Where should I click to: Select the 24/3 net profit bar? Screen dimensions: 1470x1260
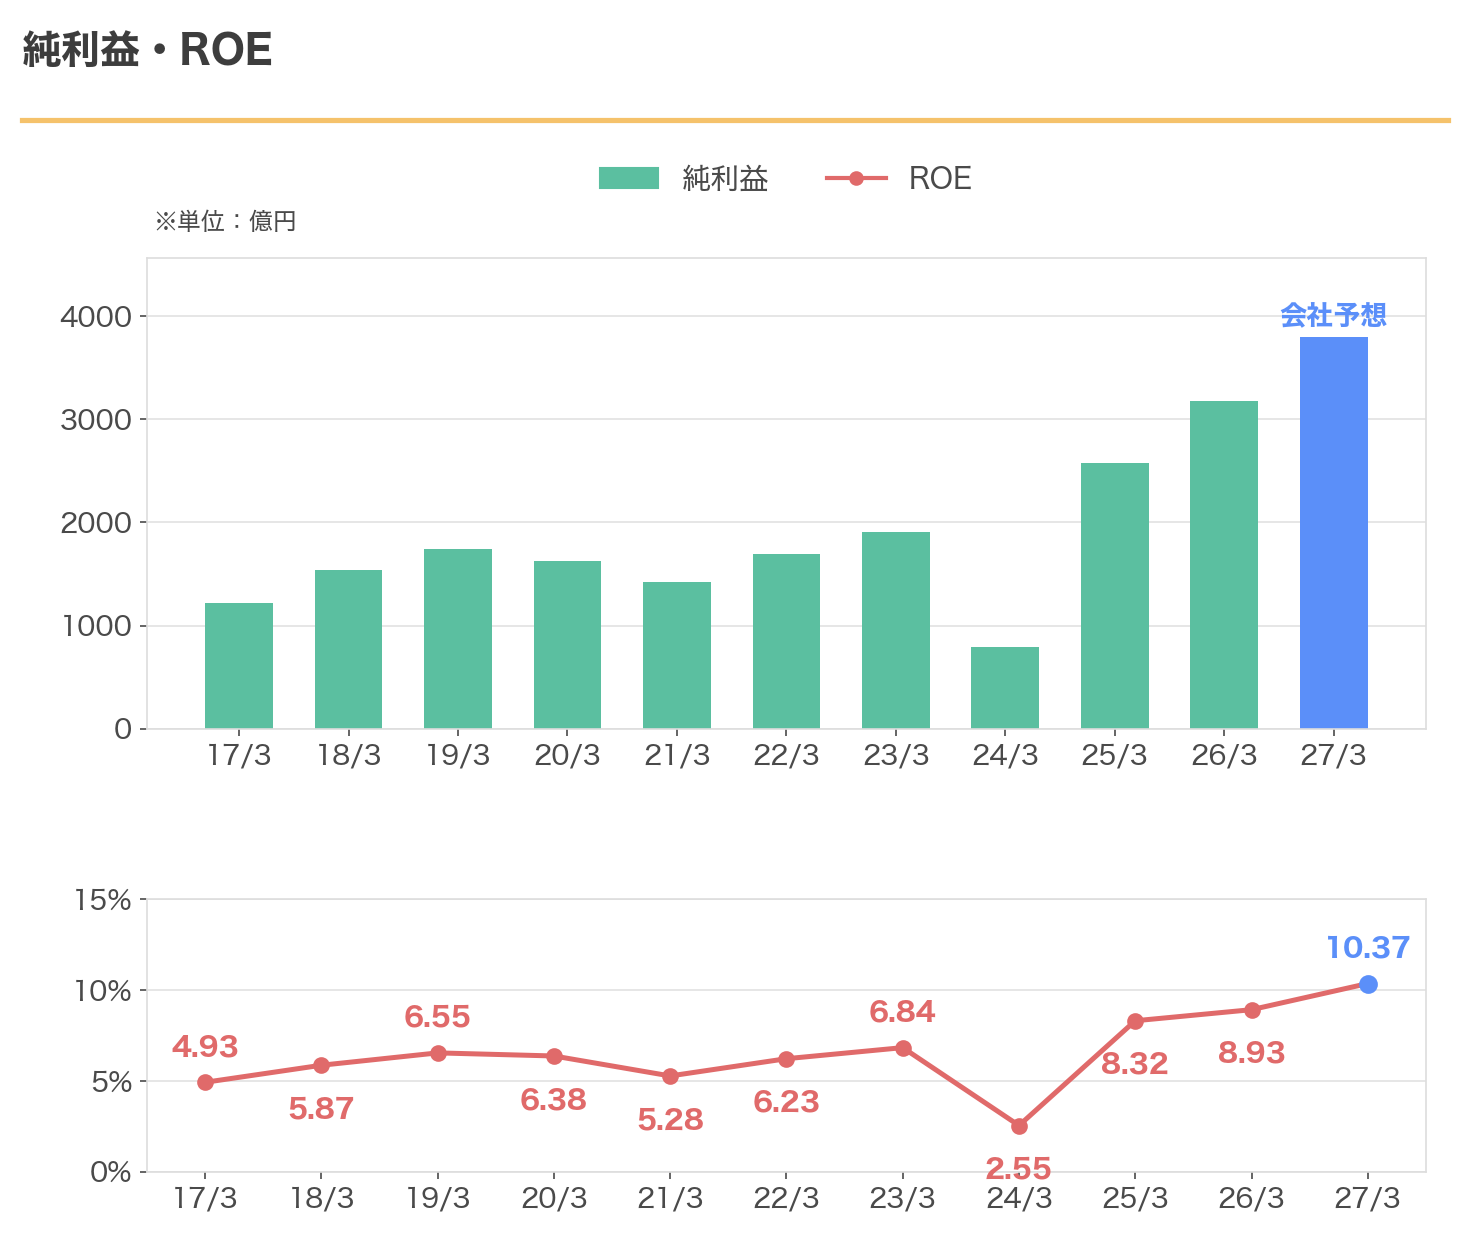click(1005, 688)
